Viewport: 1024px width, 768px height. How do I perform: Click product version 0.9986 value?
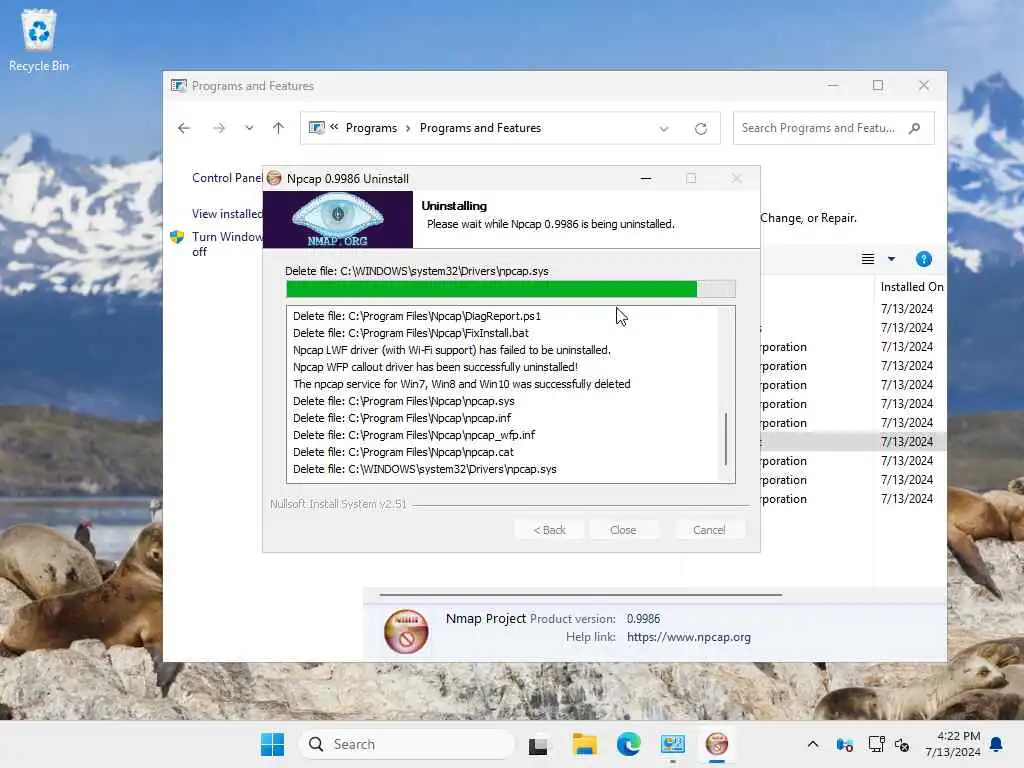coord(643,618)
